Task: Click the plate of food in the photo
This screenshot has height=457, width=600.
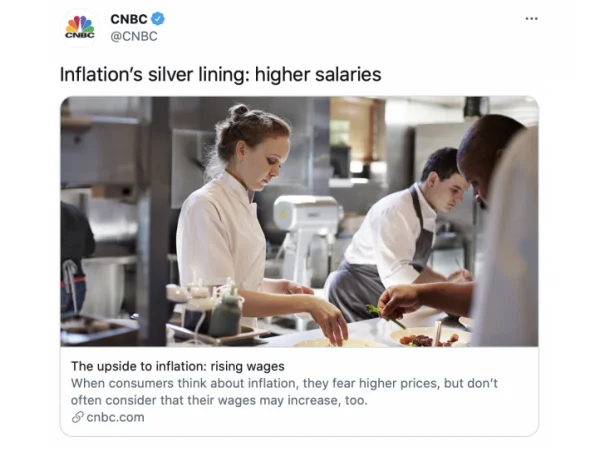Action: click(x=429, y=337)
